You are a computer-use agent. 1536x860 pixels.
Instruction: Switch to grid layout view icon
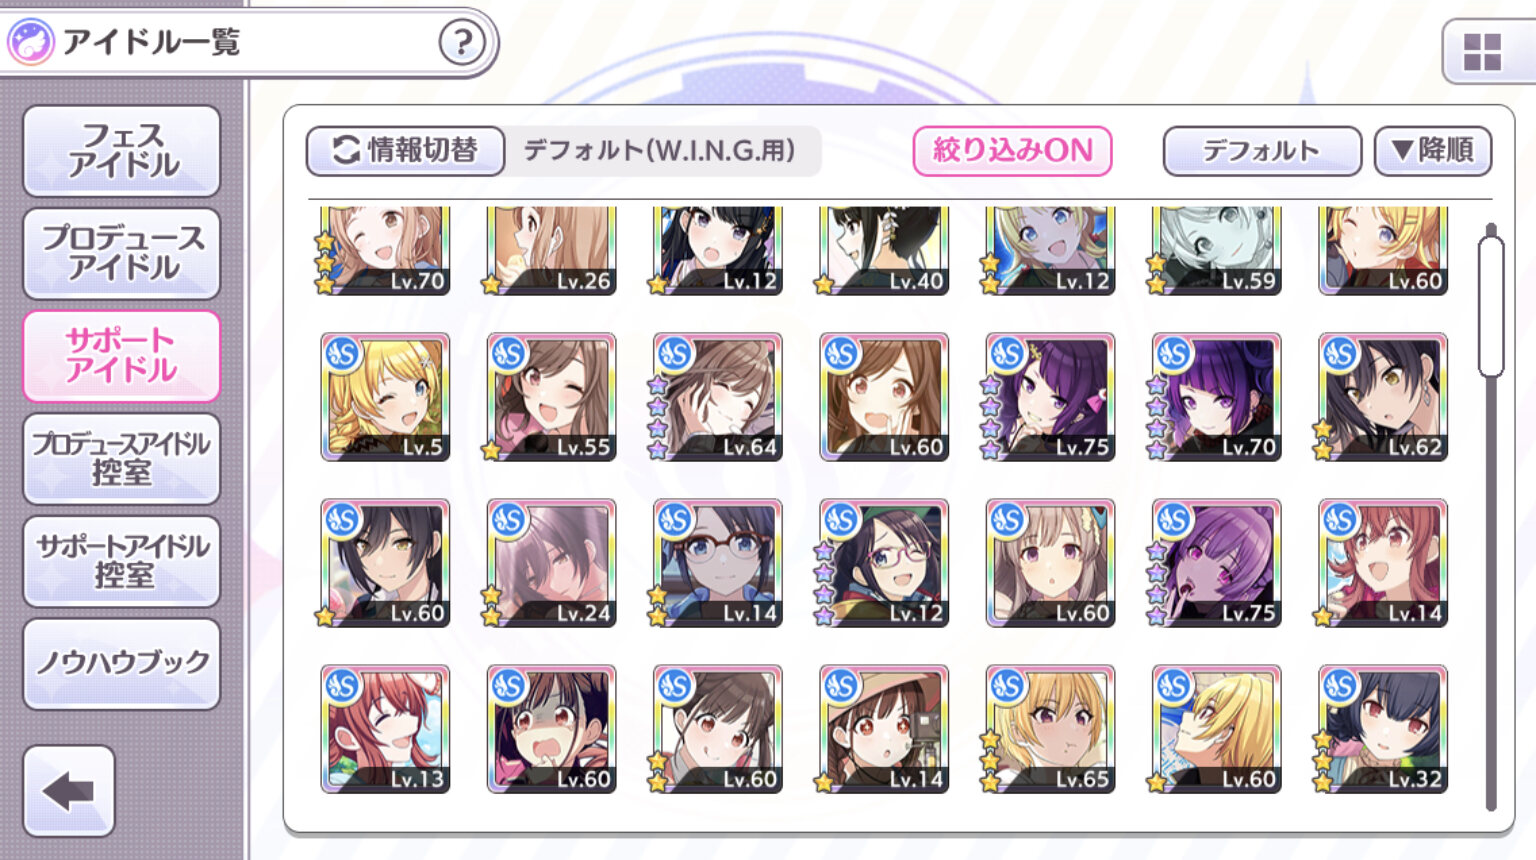[x=1482, y=52]
